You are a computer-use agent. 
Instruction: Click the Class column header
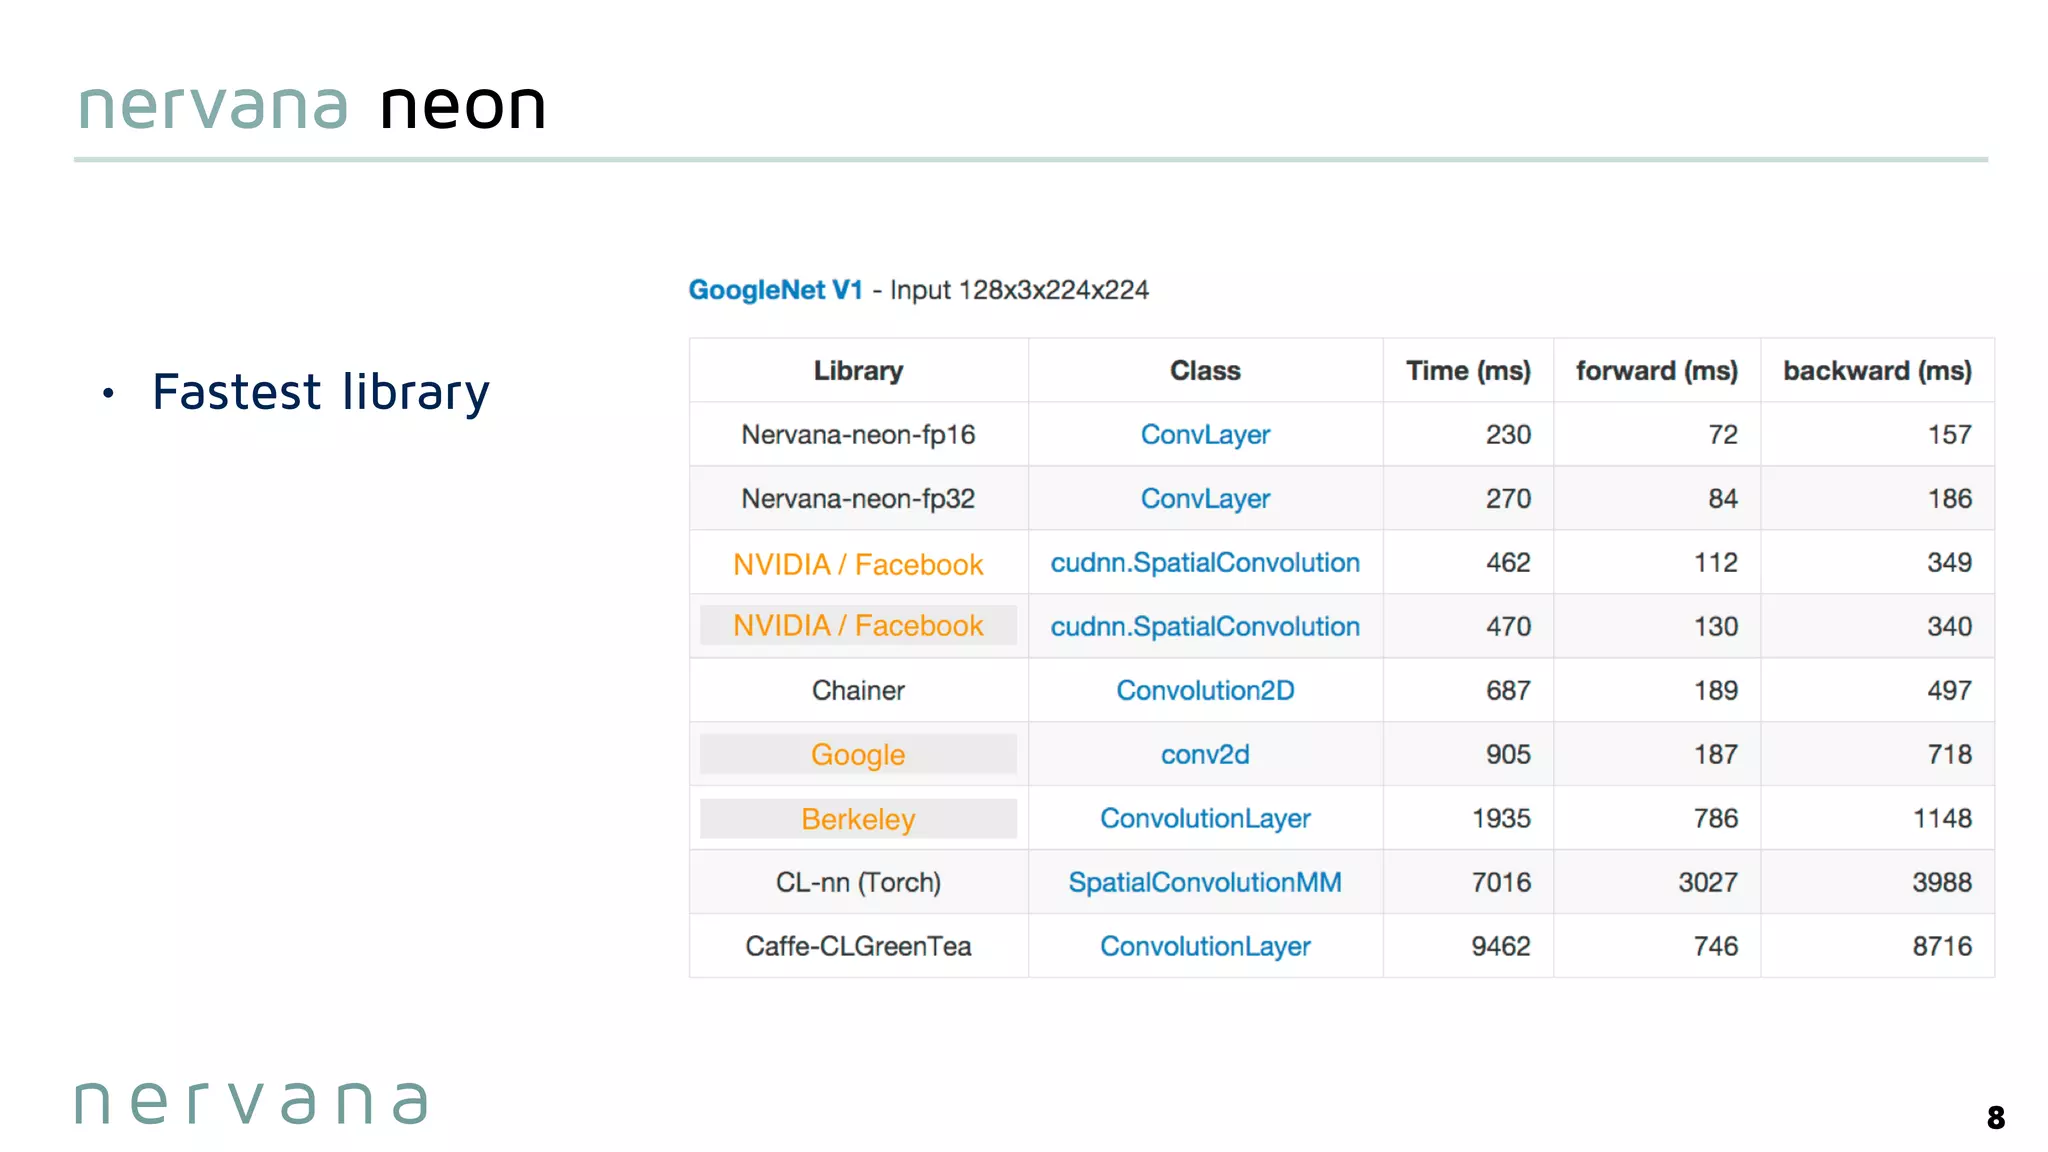pos(1205,371)
